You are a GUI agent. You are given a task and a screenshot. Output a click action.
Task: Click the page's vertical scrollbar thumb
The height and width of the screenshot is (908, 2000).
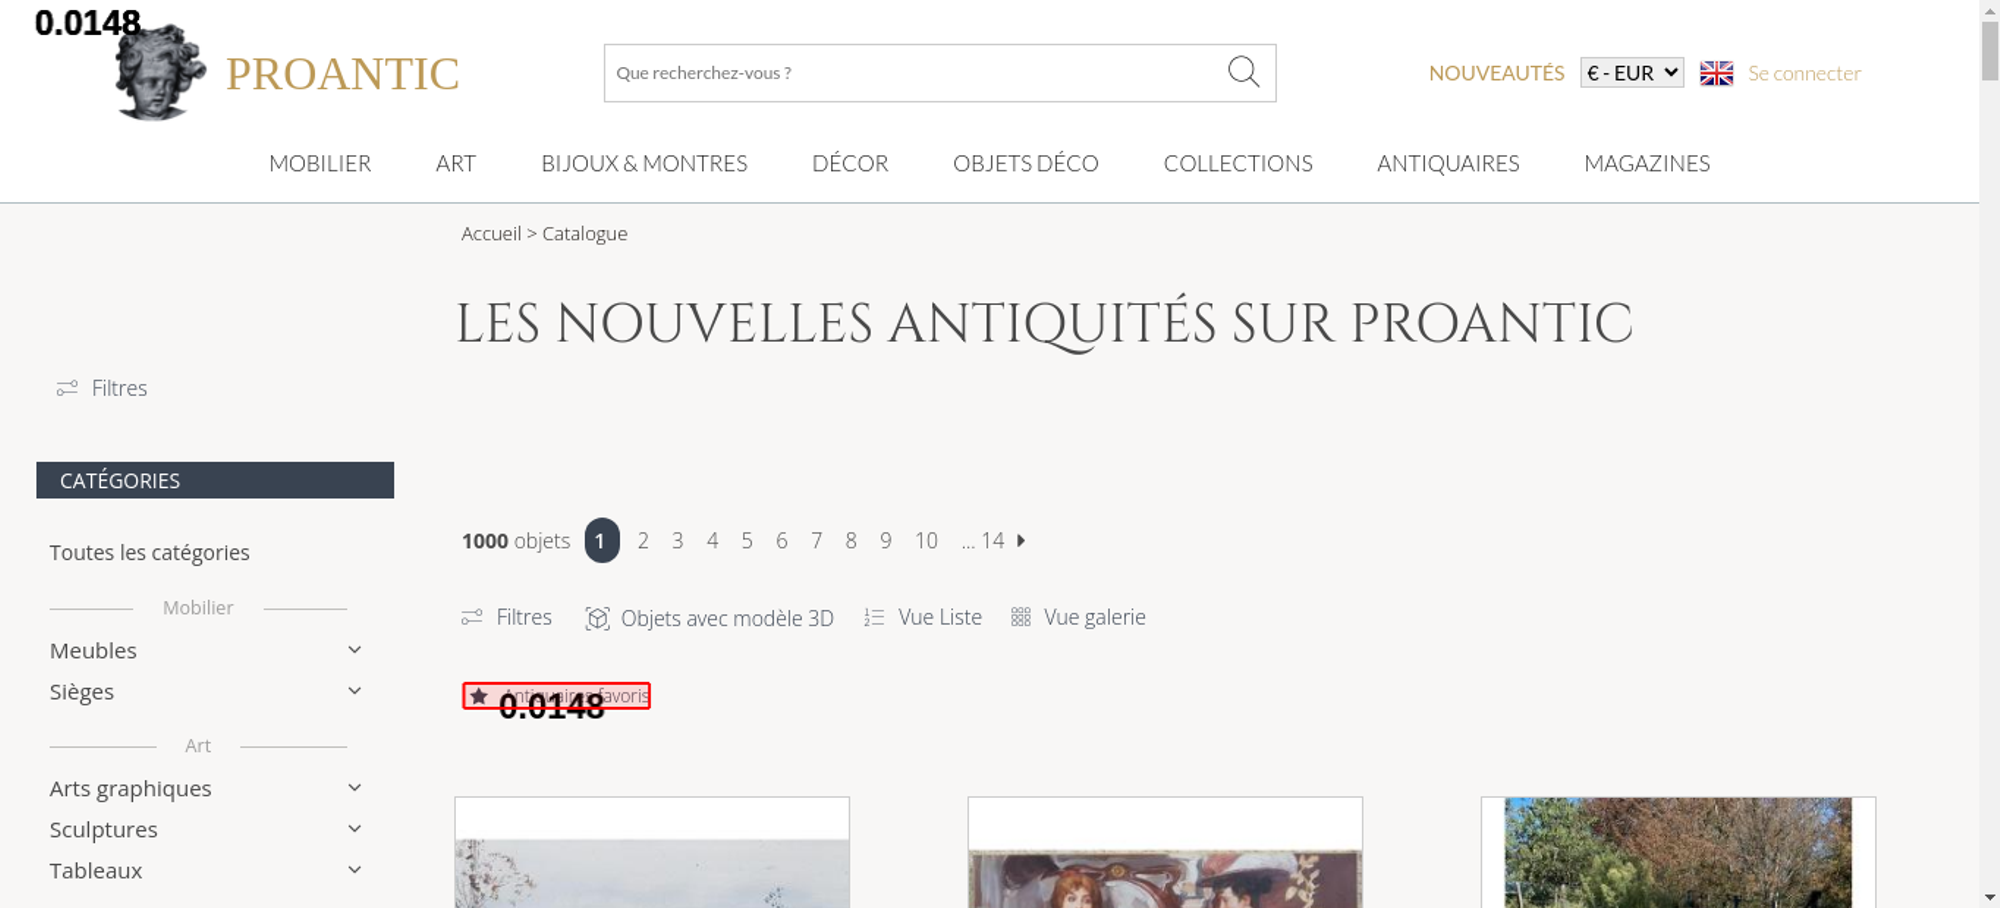coord(1989,50)
